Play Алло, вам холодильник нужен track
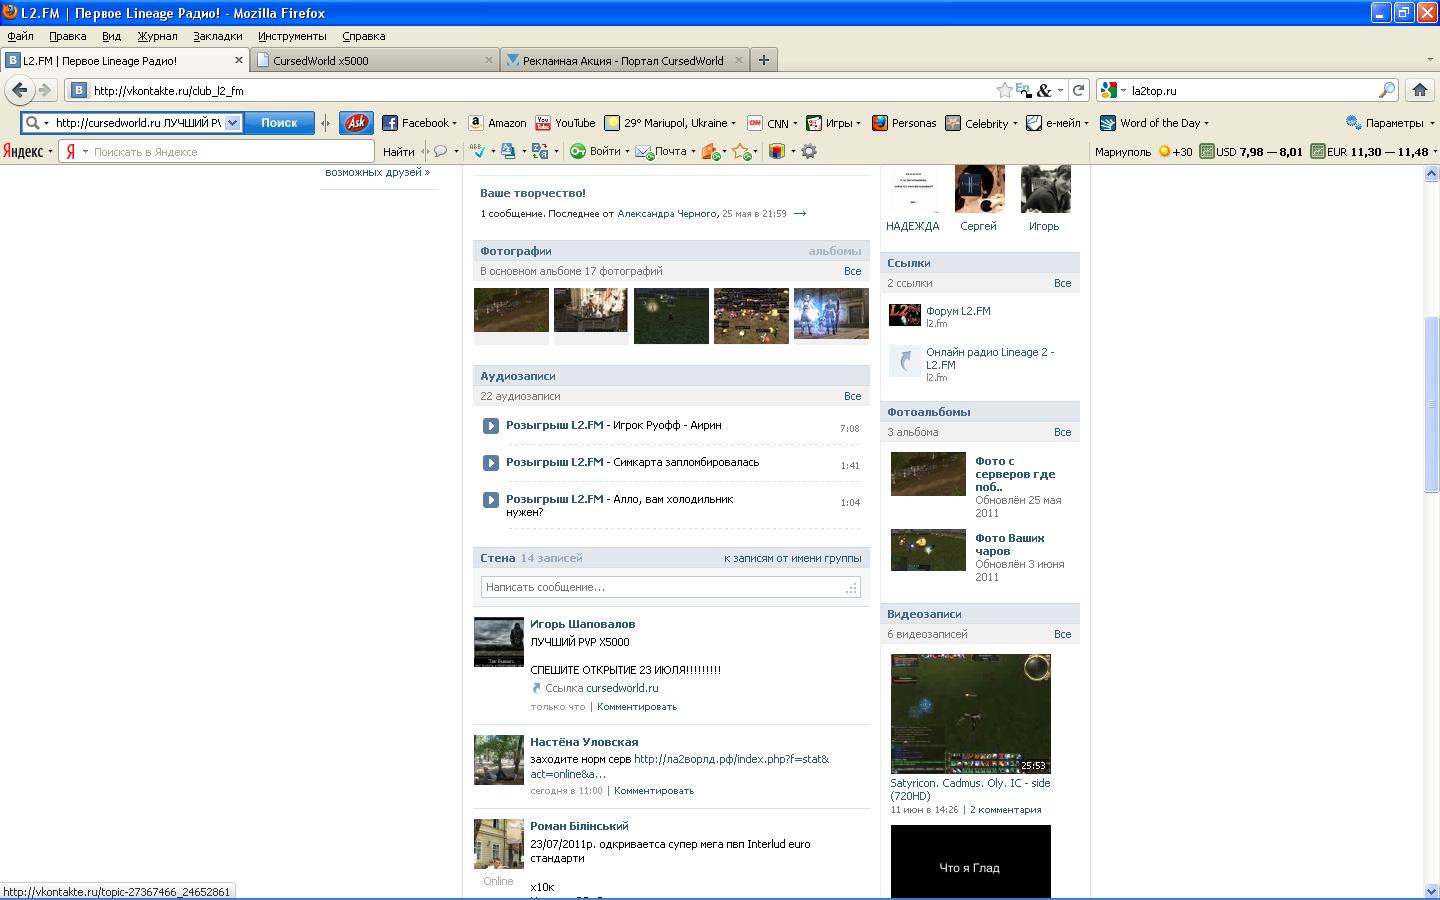 click(491, 500)
